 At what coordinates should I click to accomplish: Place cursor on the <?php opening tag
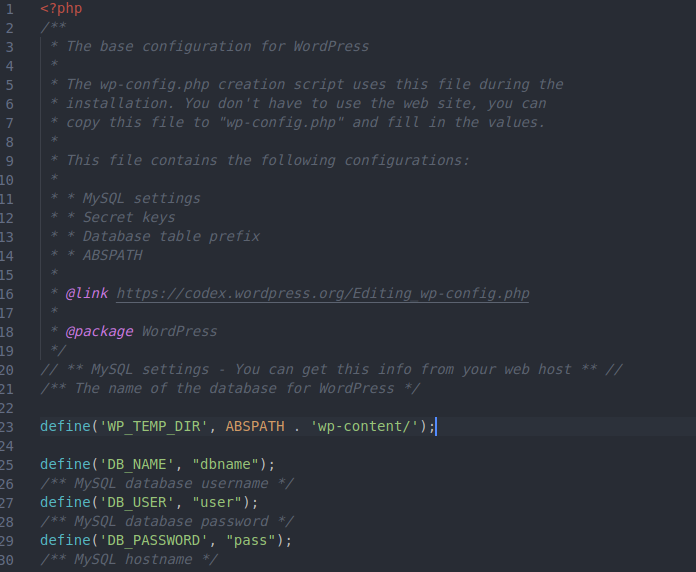61,8
